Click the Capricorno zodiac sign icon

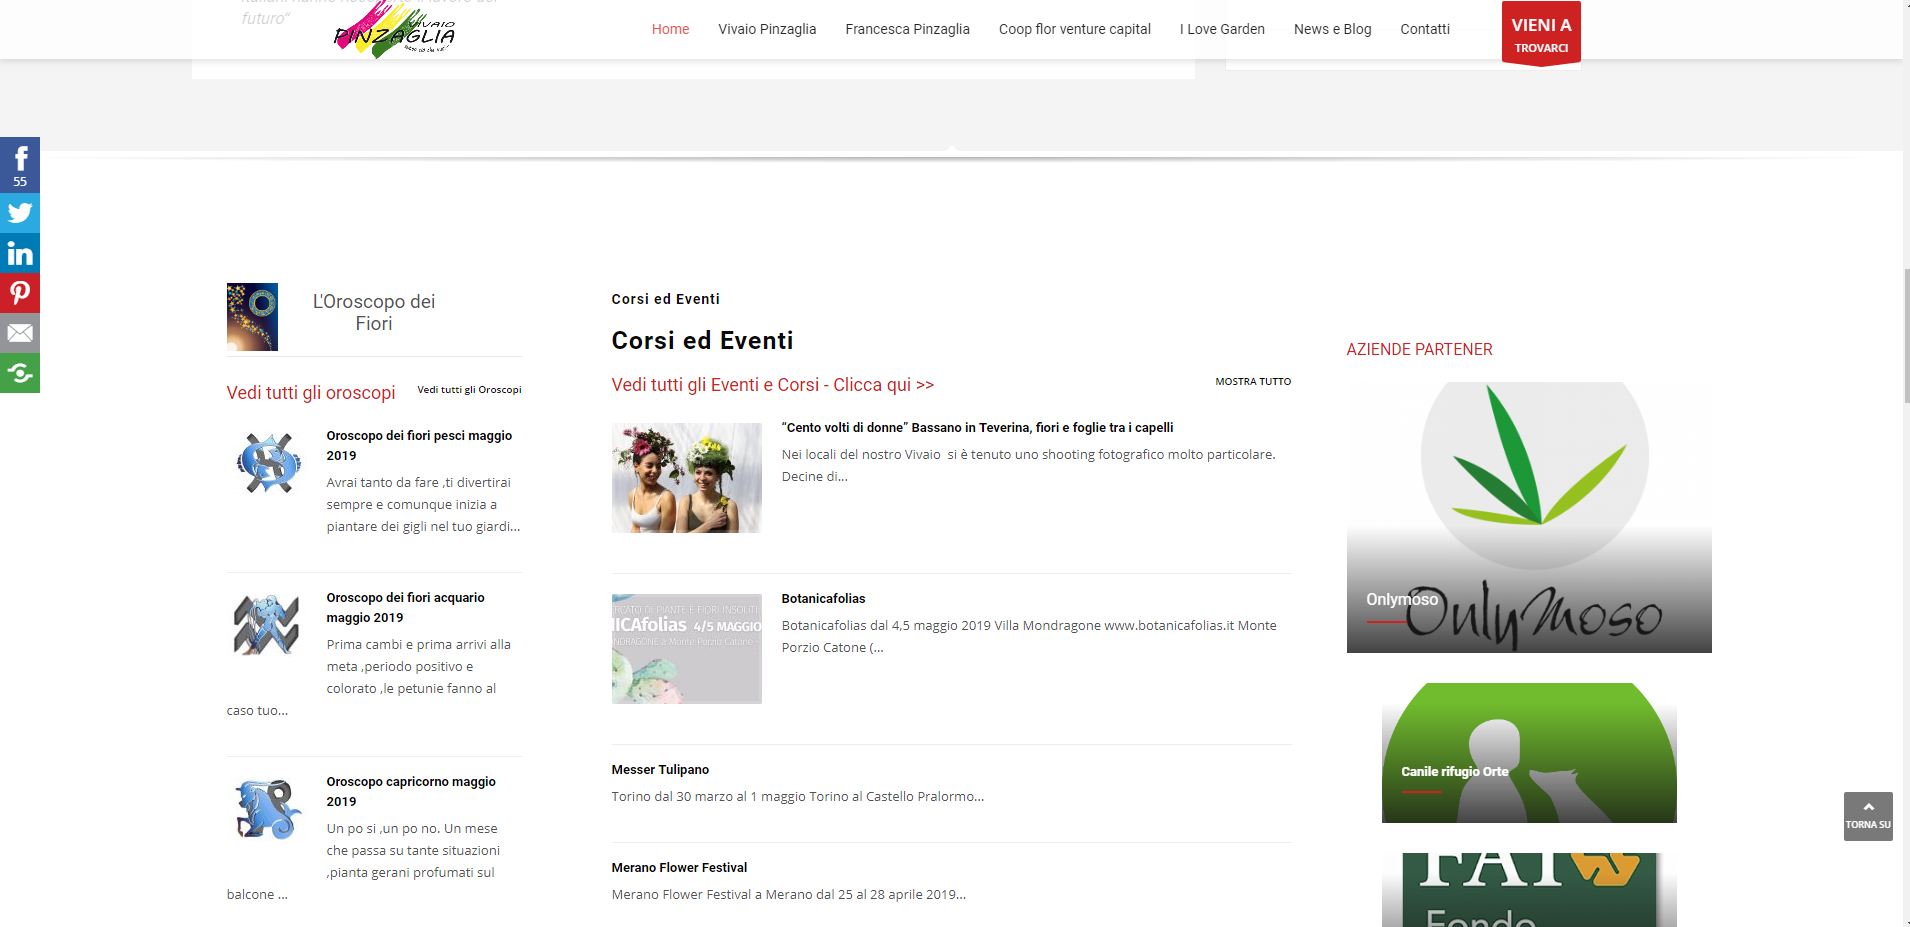267,808
